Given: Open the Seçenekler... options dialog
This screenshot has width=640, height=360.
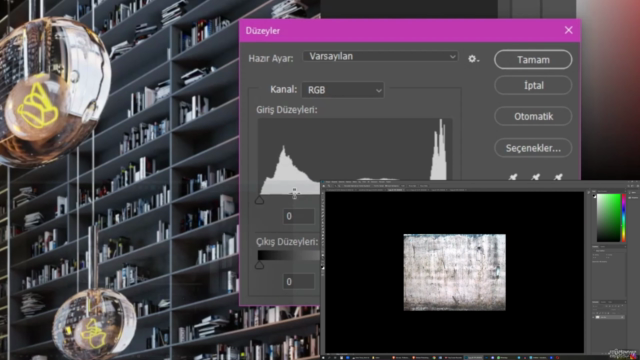Looking at the screenshot, I should (x=533, y=148).
